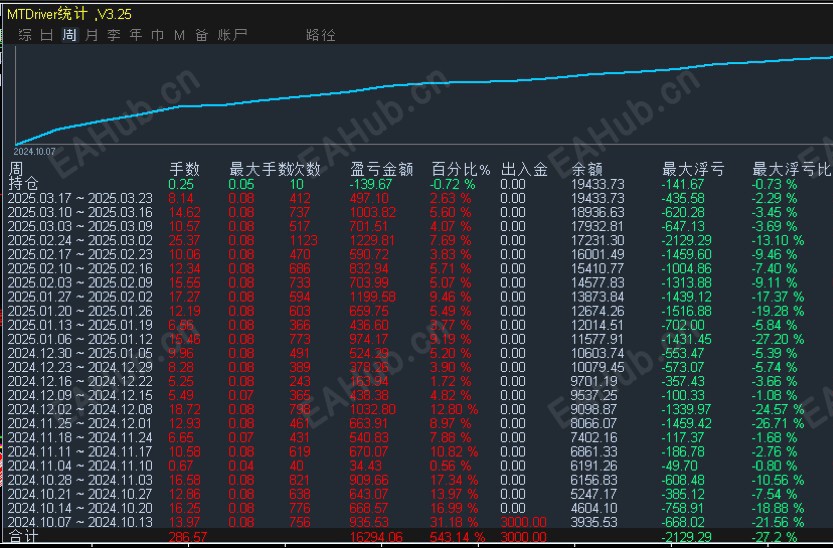Open the 月 monthly tab
833x548 pixels.
click(x=91, y=35)
